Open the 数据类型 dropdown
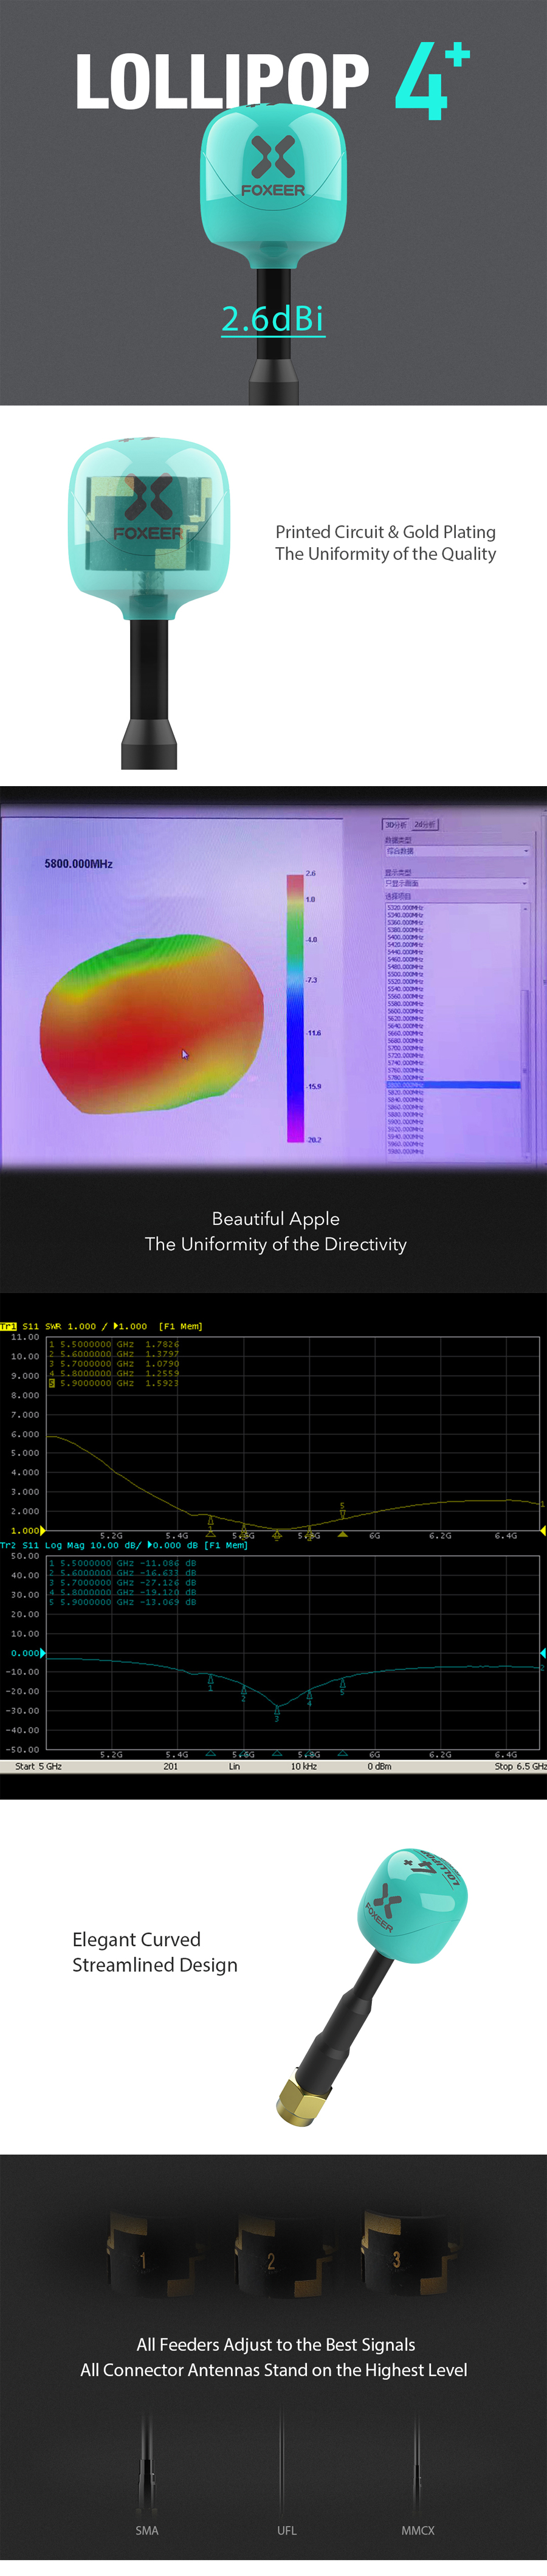 click(x=457, y=851)
